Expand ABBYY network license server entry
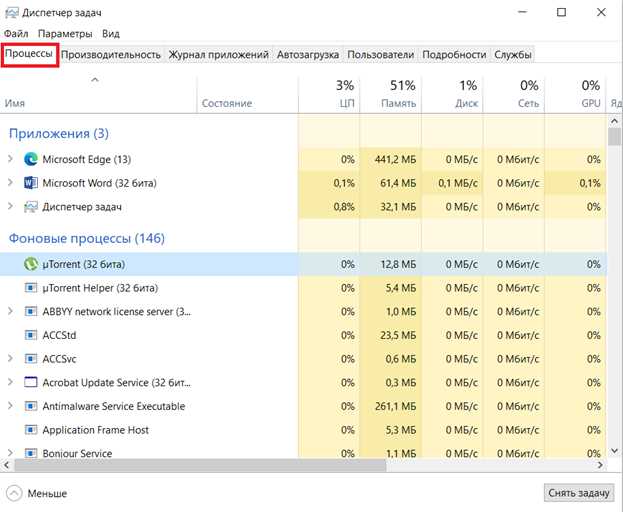This screenshot has width=623, height=512. pos(10,311)
